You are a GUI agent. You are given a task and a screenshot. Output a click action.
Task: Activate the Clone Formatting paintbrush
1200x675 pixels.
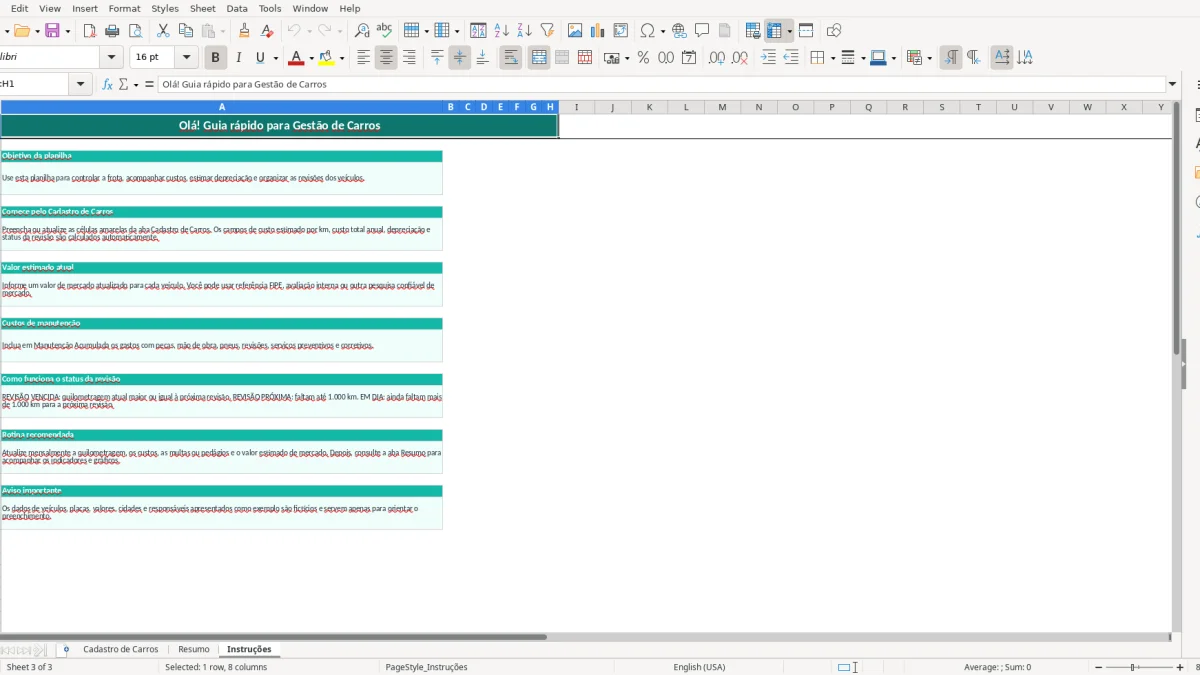pyautogui.click(x=245, y=31)
